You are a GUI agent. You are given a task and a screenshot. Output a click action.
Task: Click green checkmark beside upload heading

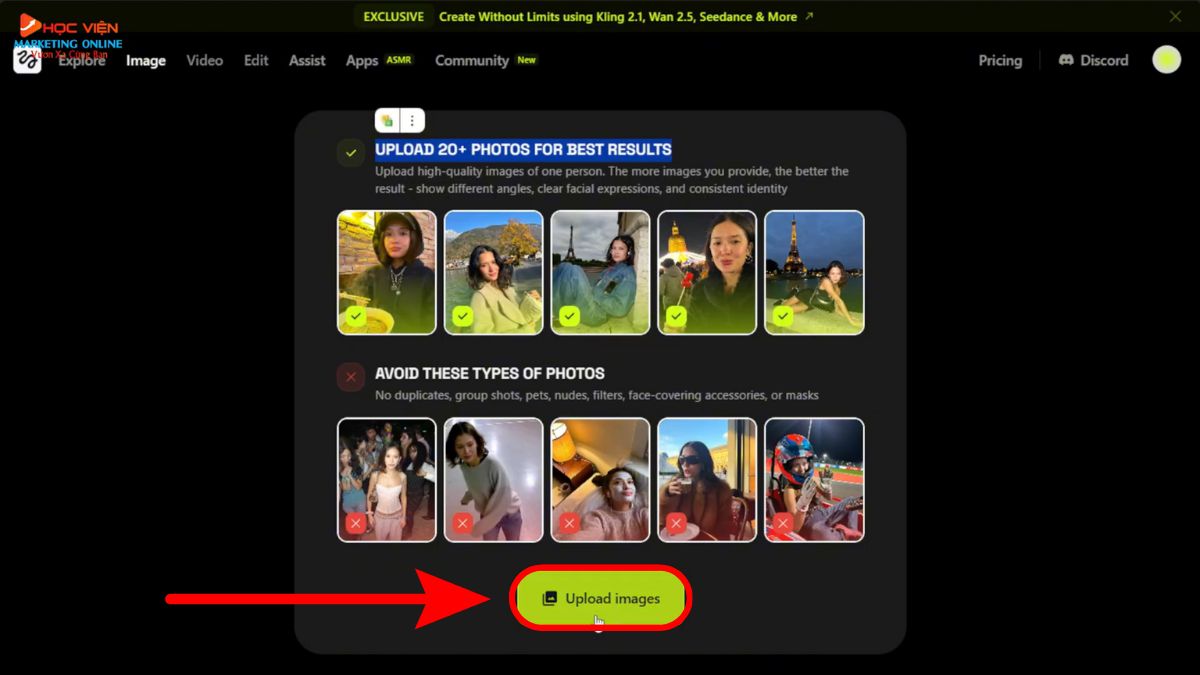(350, 153)
